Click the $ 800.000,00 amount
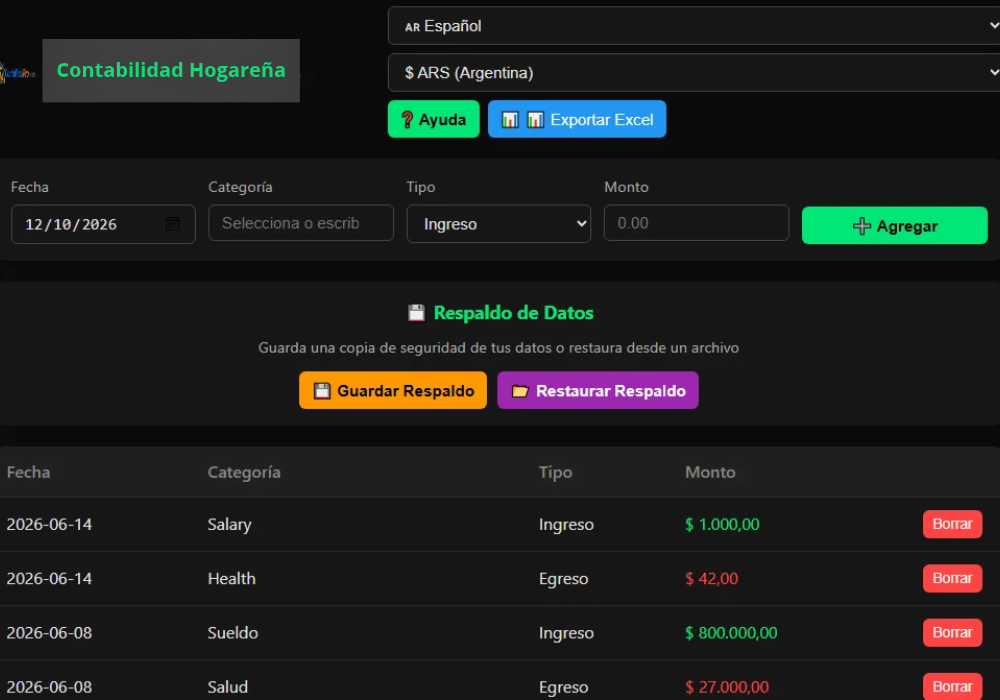Image resolution: width=1000 pixels, height=700 pixels. [731, 632]
